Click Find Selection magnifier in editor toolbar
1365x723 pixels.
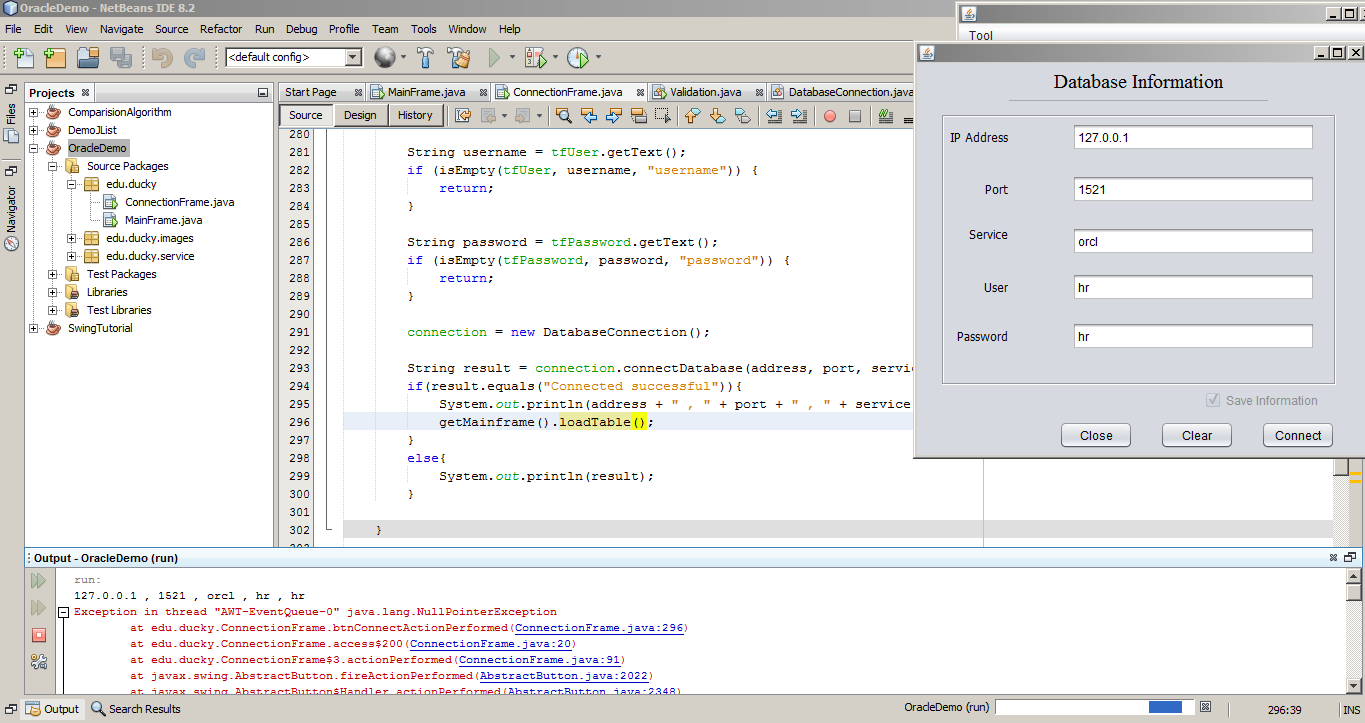564,116
